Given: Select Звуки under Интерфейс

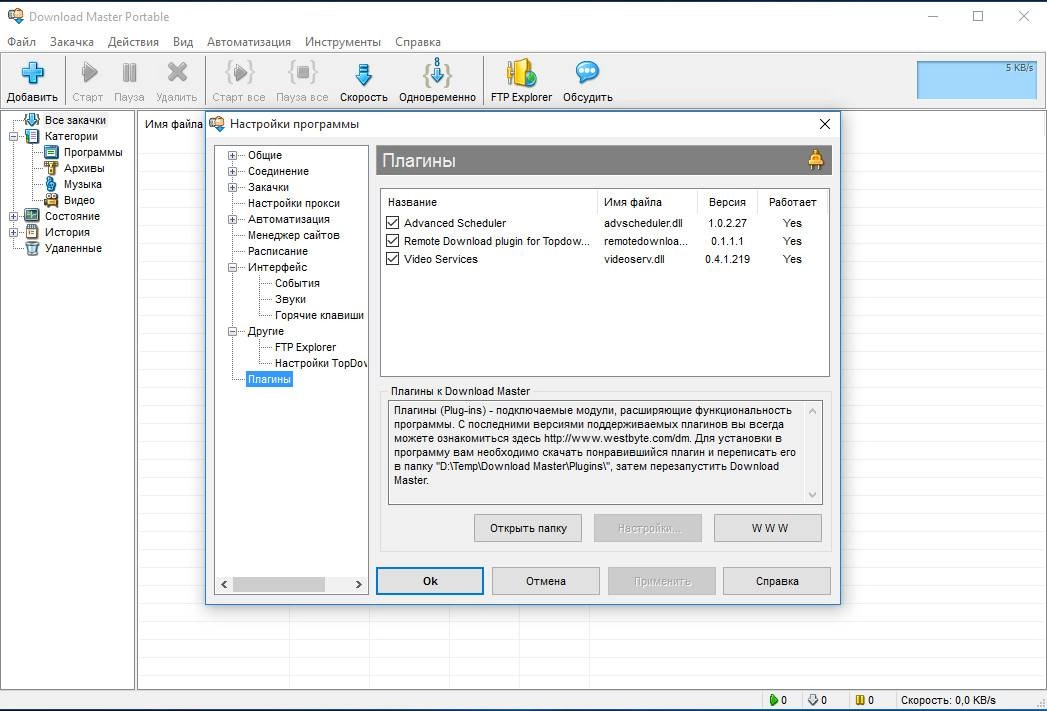Looking at the screenshot, I should point(290,300).
